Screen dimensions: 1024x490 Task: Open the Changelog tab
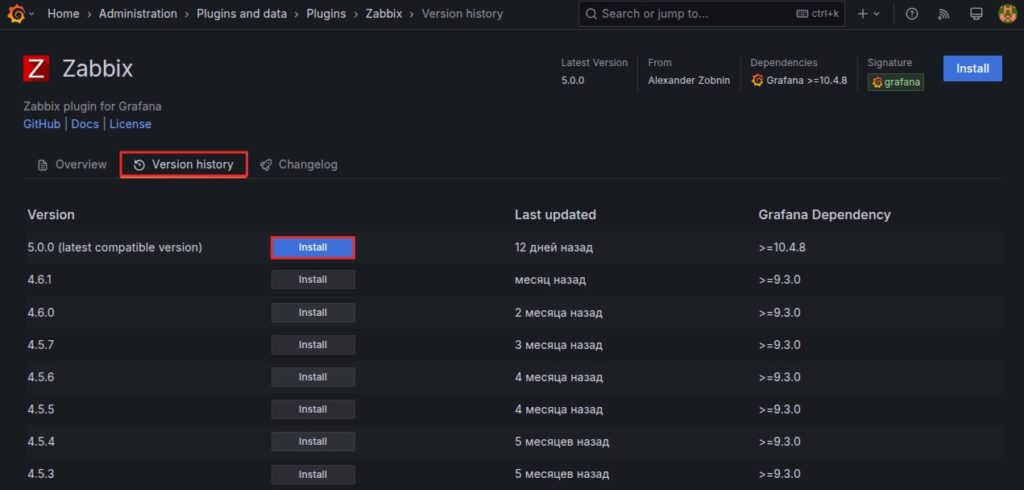(298, 164)
